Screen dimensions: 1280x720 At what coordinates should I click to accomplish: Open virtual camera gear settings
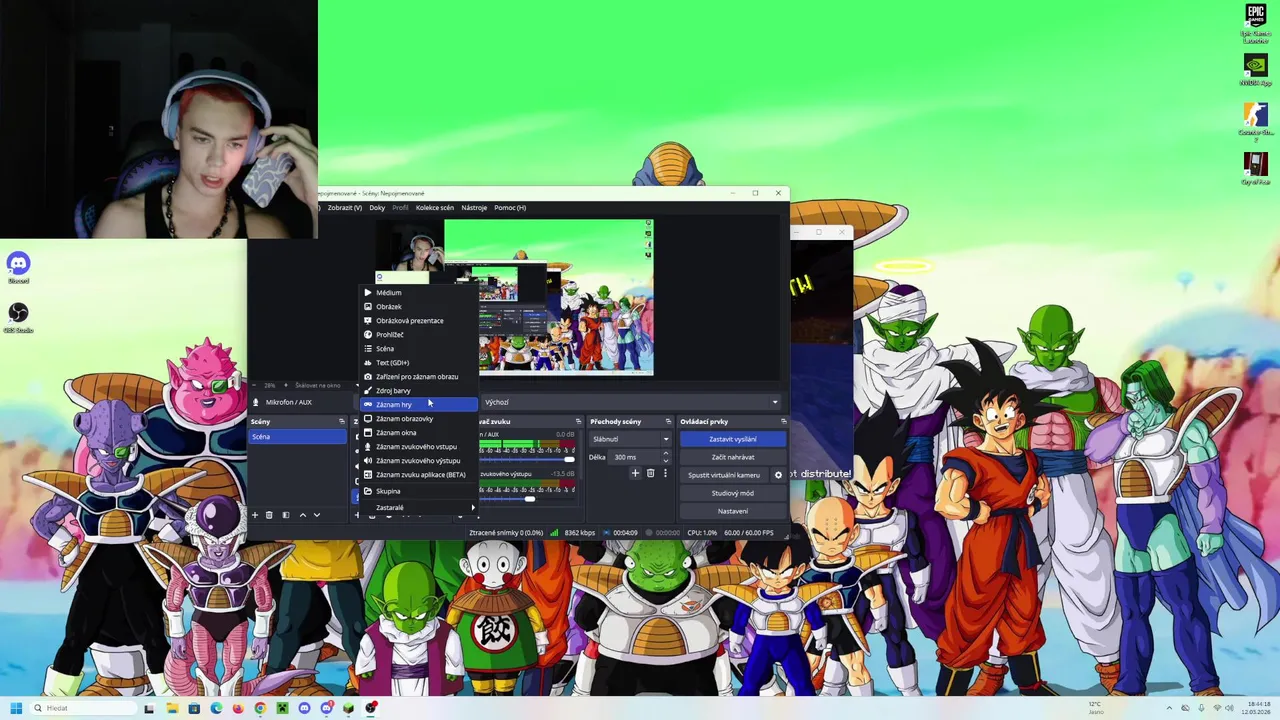[778, 475]
